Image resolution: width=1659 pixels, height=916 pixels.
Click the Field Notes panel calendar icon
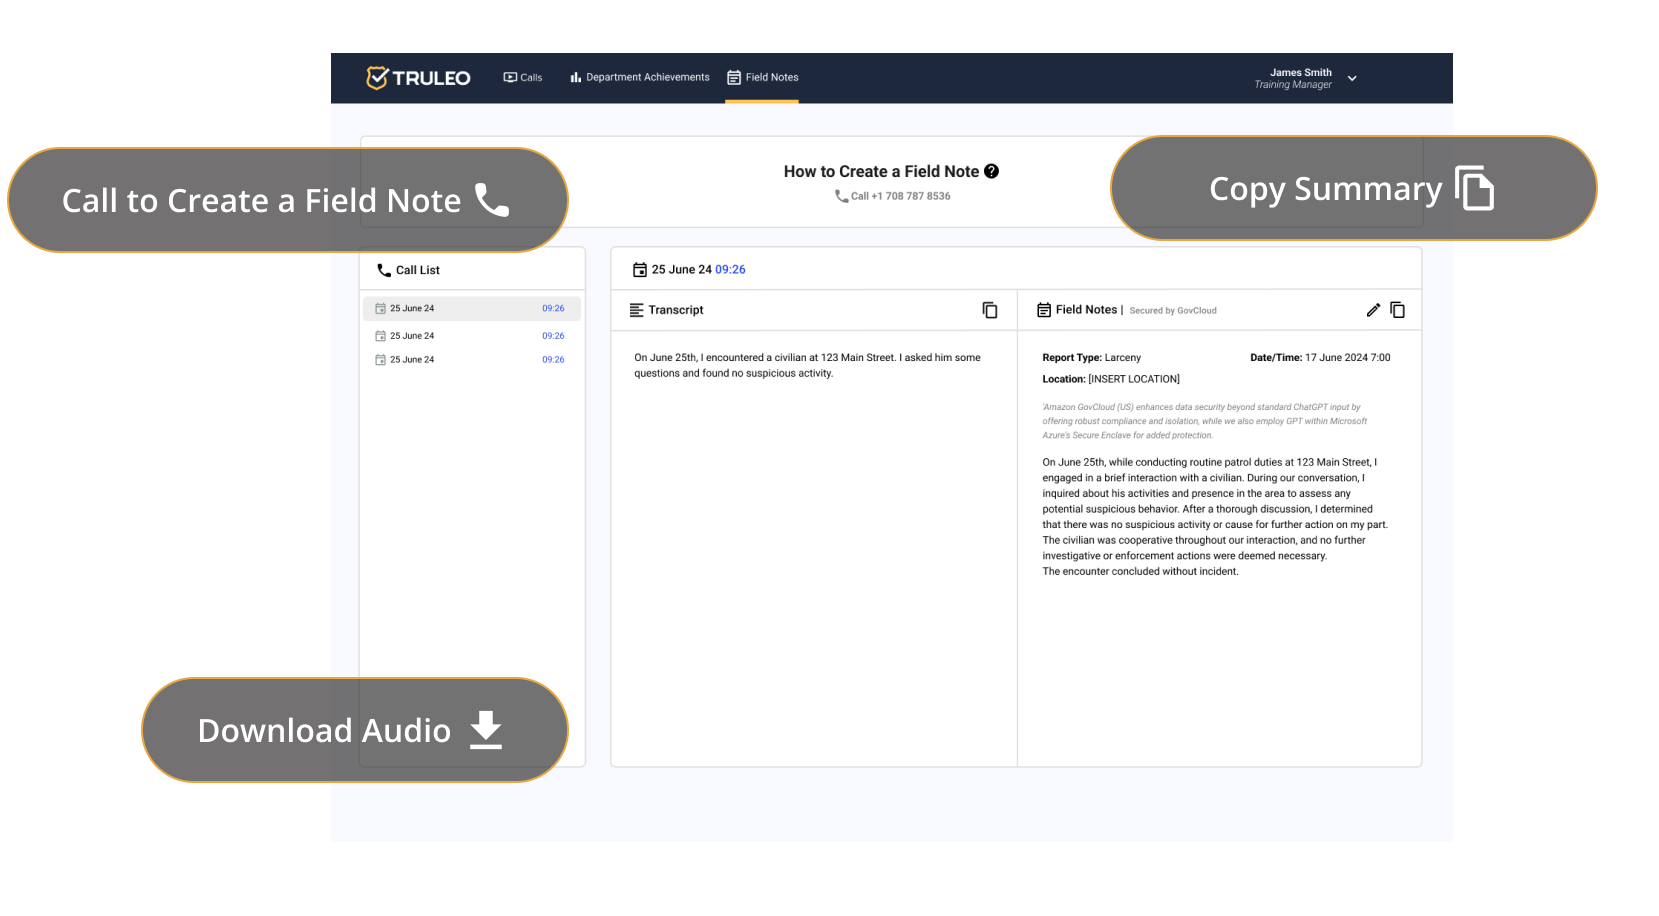[x=1044, y=310]
